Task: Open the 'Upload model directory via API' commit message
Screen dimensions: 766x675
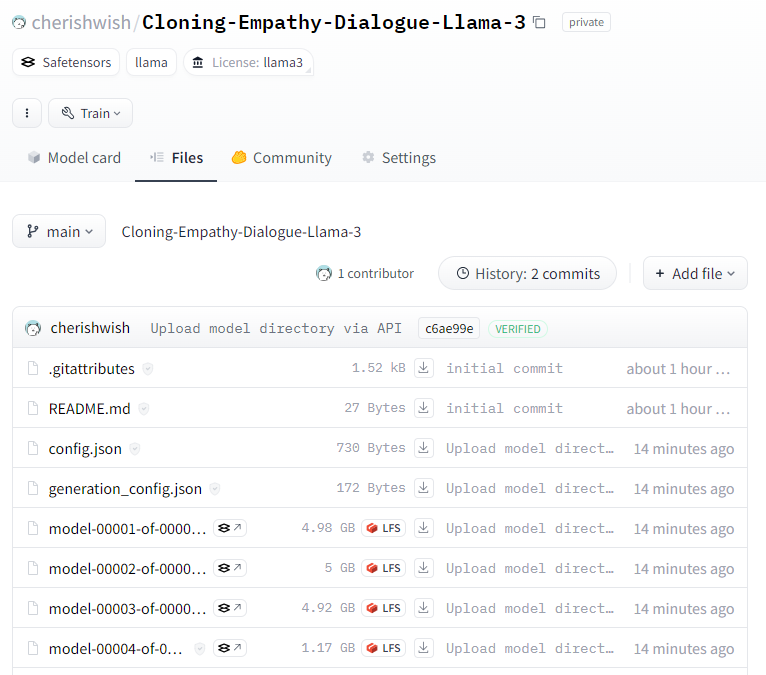Action: (x=276, y=328)
